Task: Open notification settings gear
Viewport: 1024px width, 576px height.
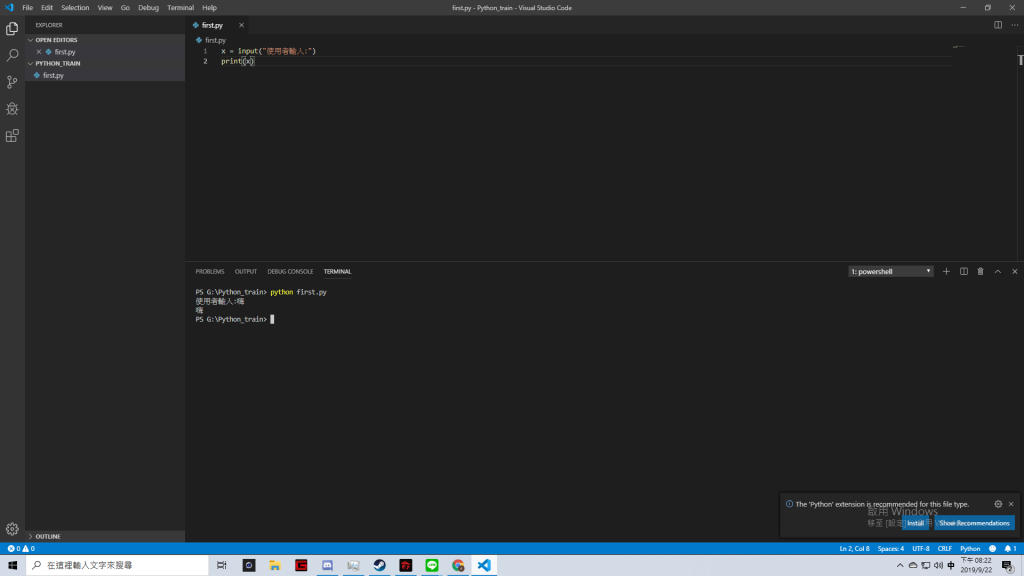Action: pyautogui.click(x=998, y=504)
